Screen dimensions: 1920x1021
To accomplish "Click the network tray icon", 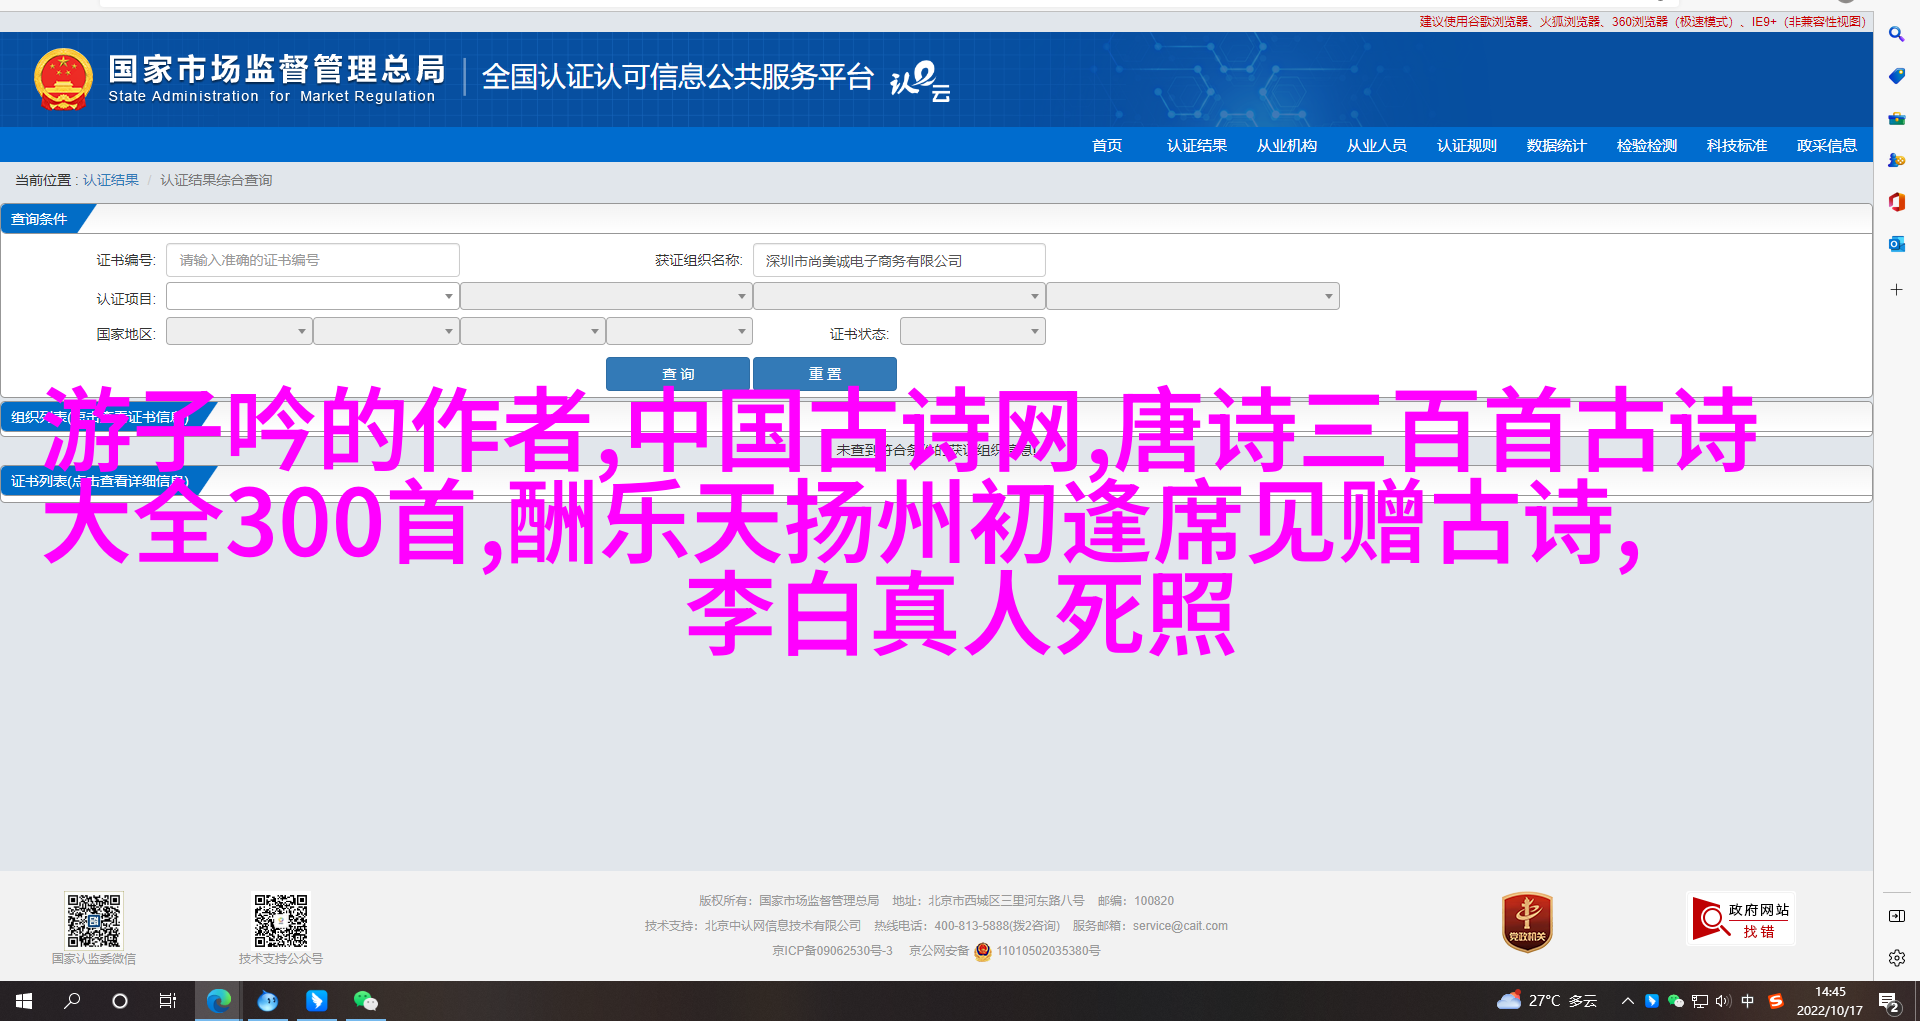I will tap(1700, 1001).
